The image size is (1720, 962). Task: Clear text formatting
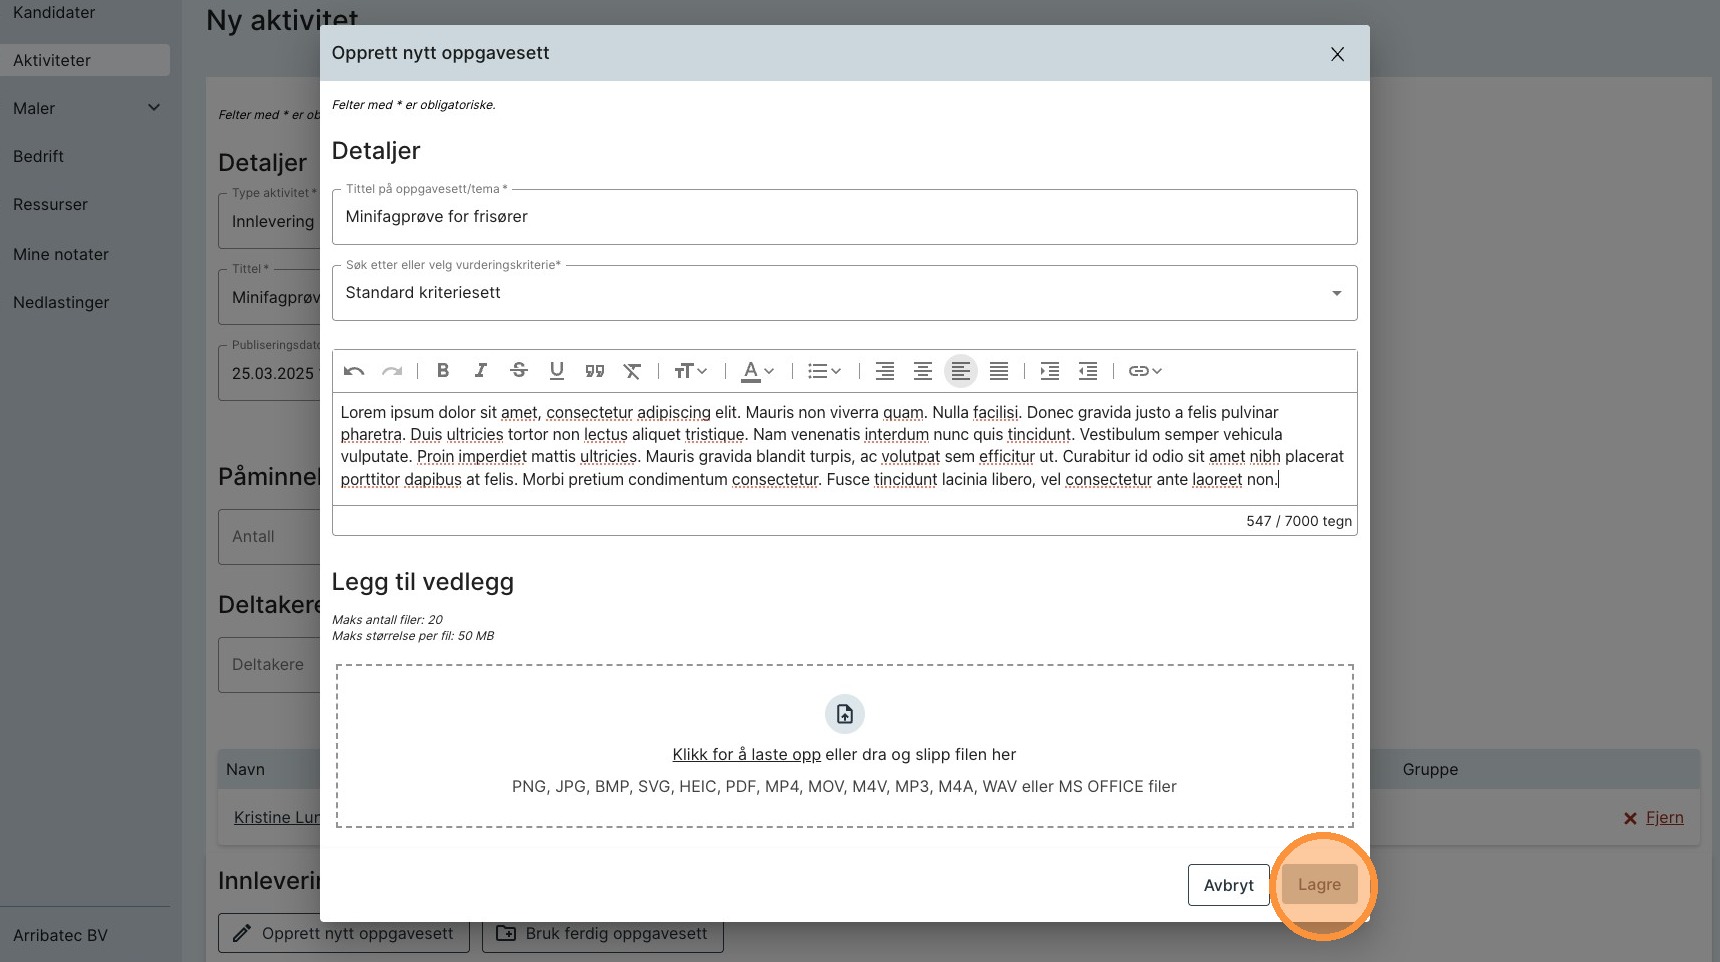(632, 371)
